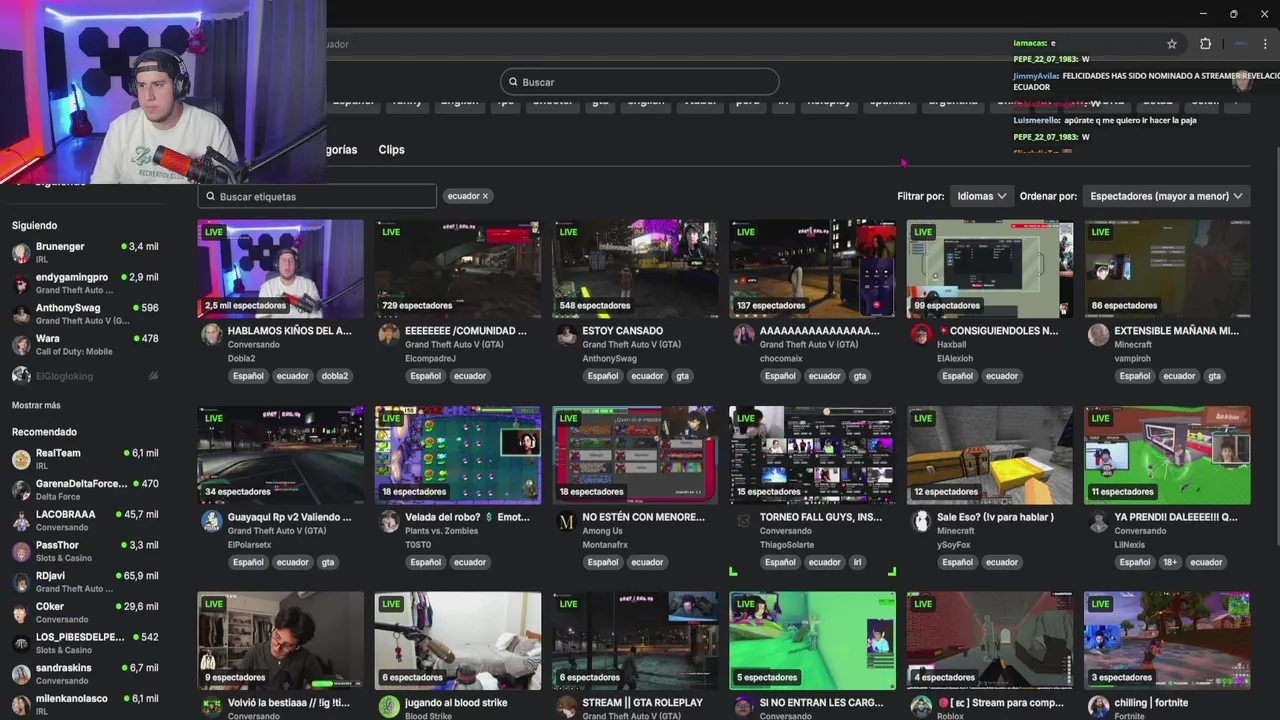The image size is (1280, 720).
Task: Click the Buscar search field at the top
Action: pyautogui.click(x=640, y=82)
